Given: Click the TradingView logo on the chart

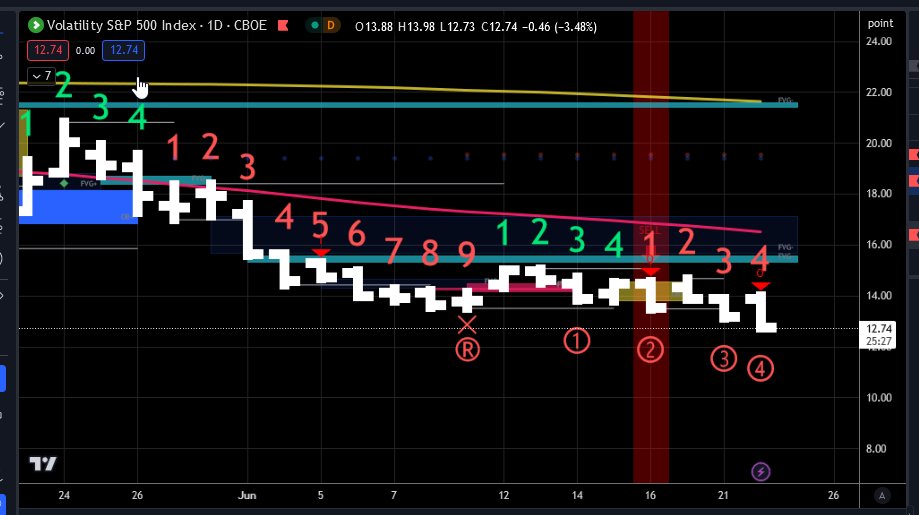Looking at the screenshot, I should (43, 464).
